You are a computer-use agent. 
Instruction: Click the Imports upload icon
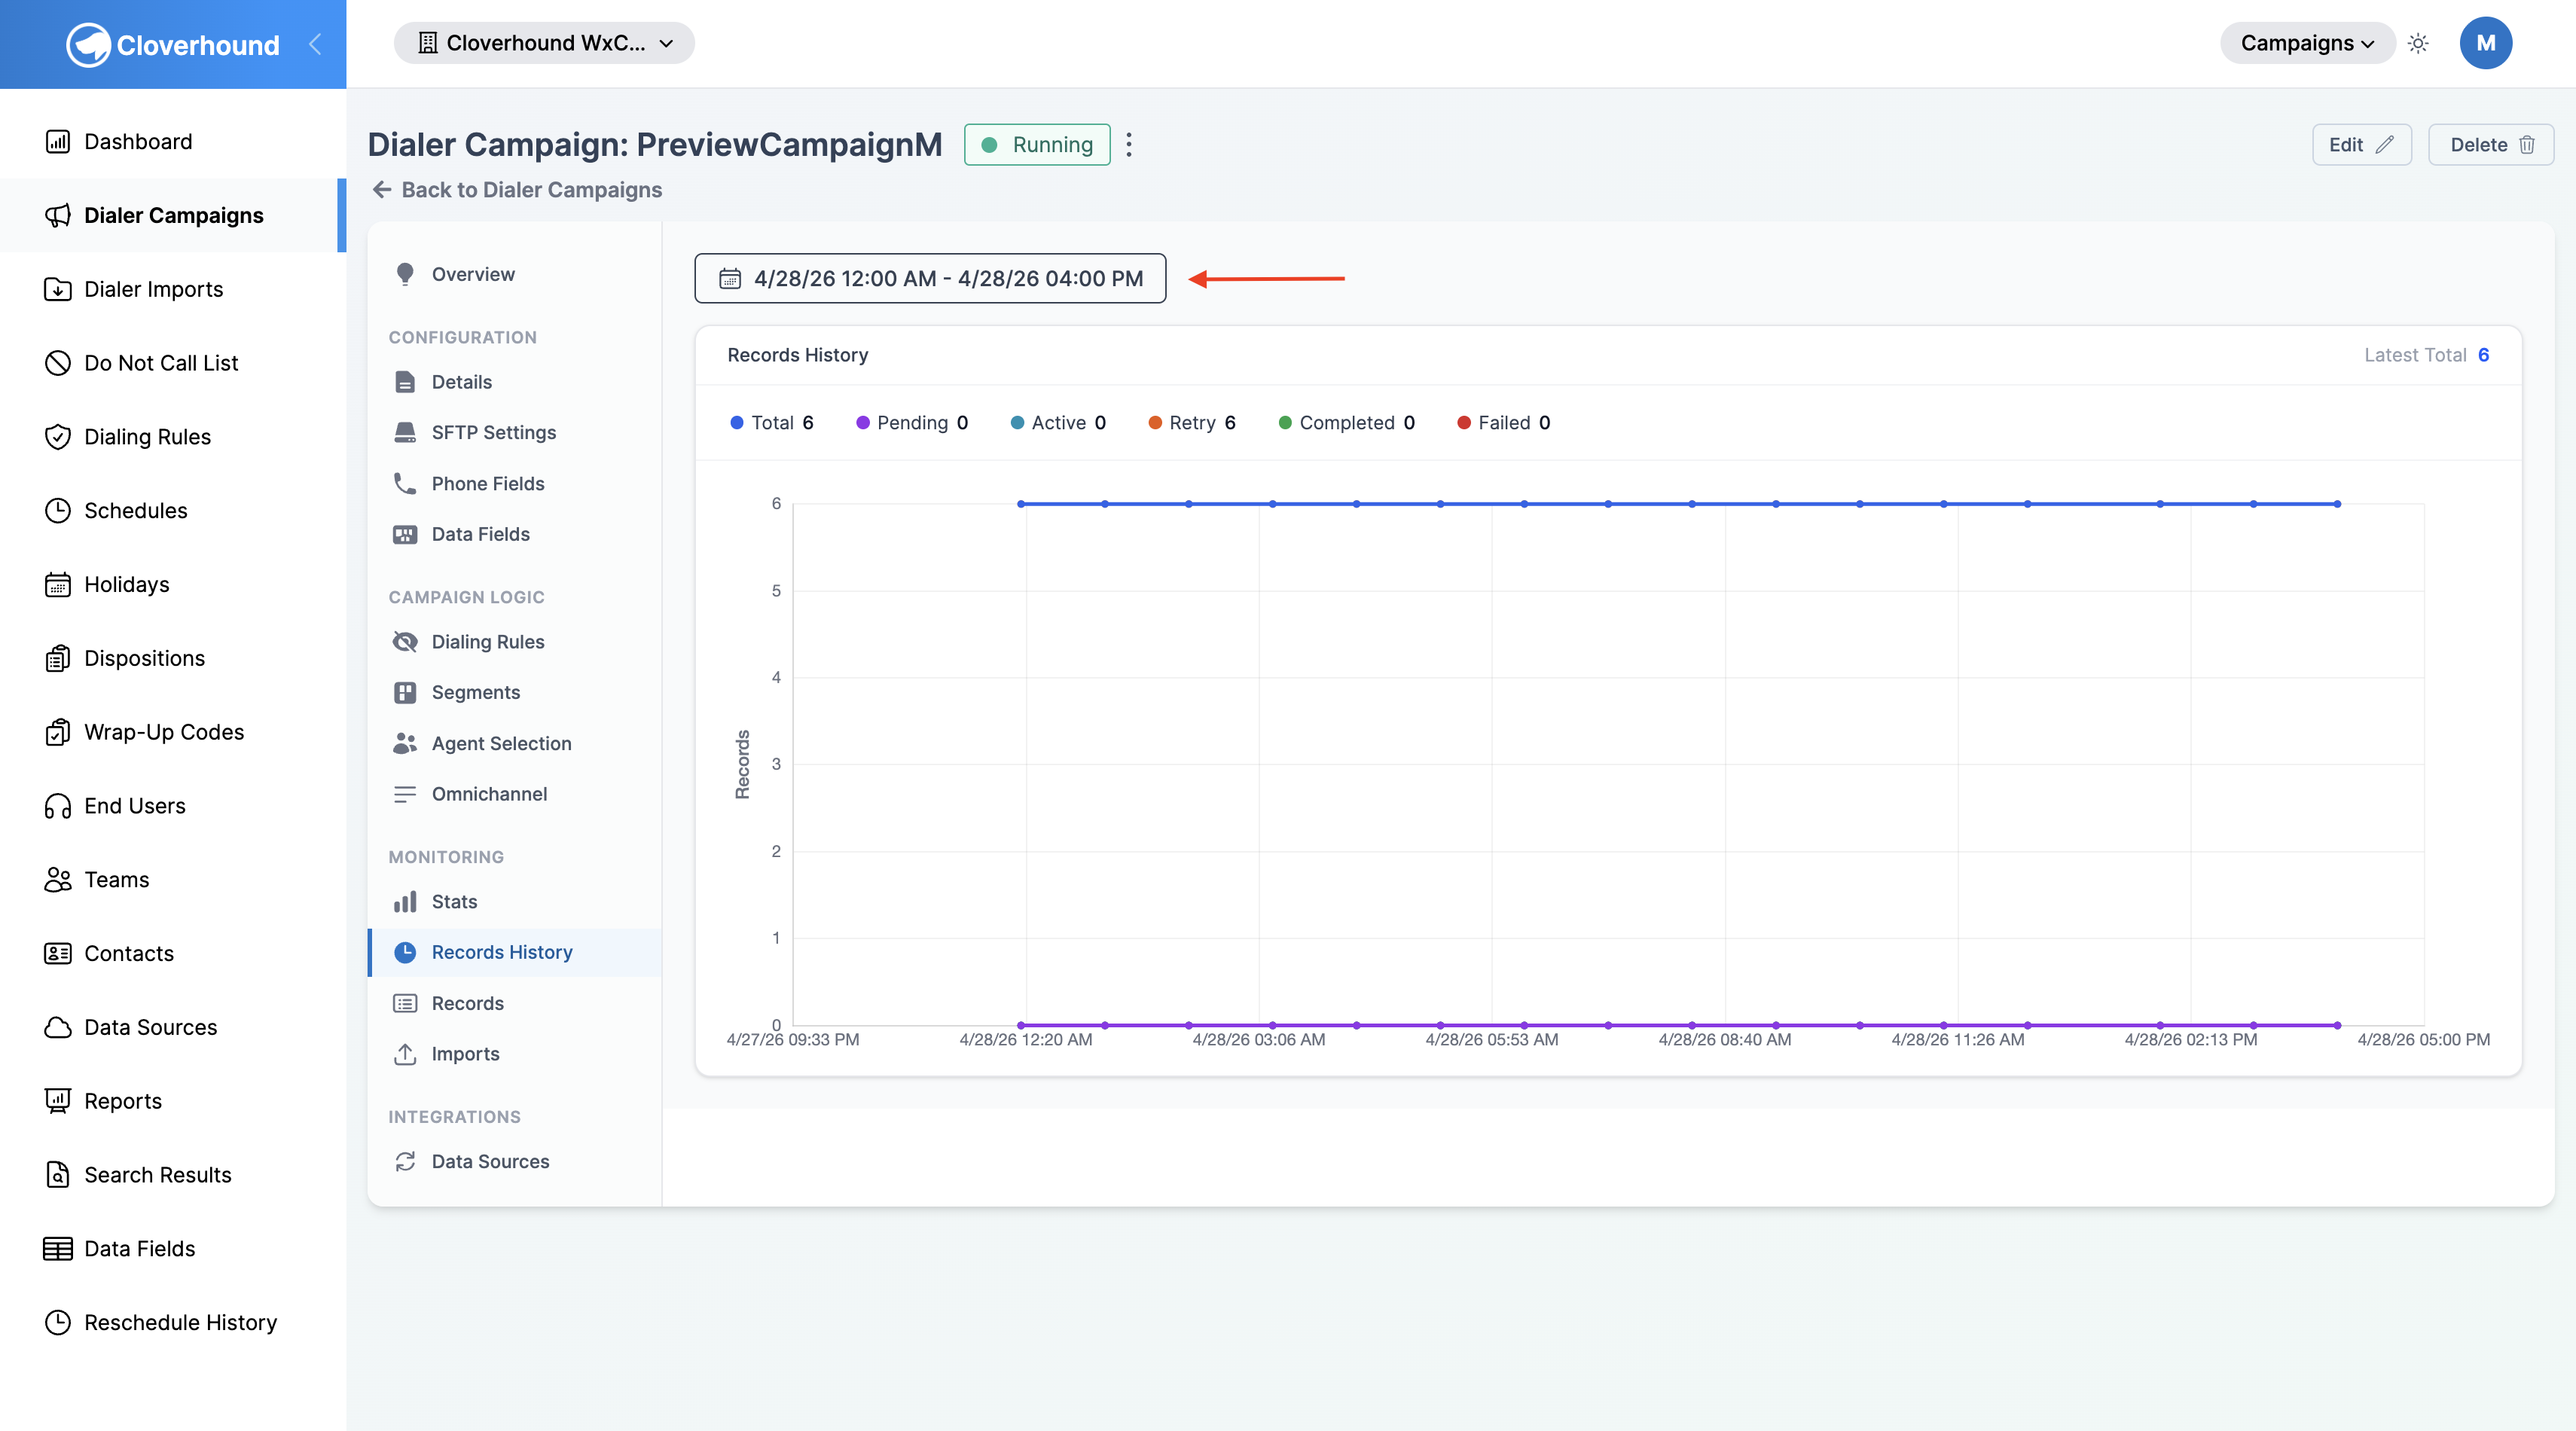point(405,1055)
